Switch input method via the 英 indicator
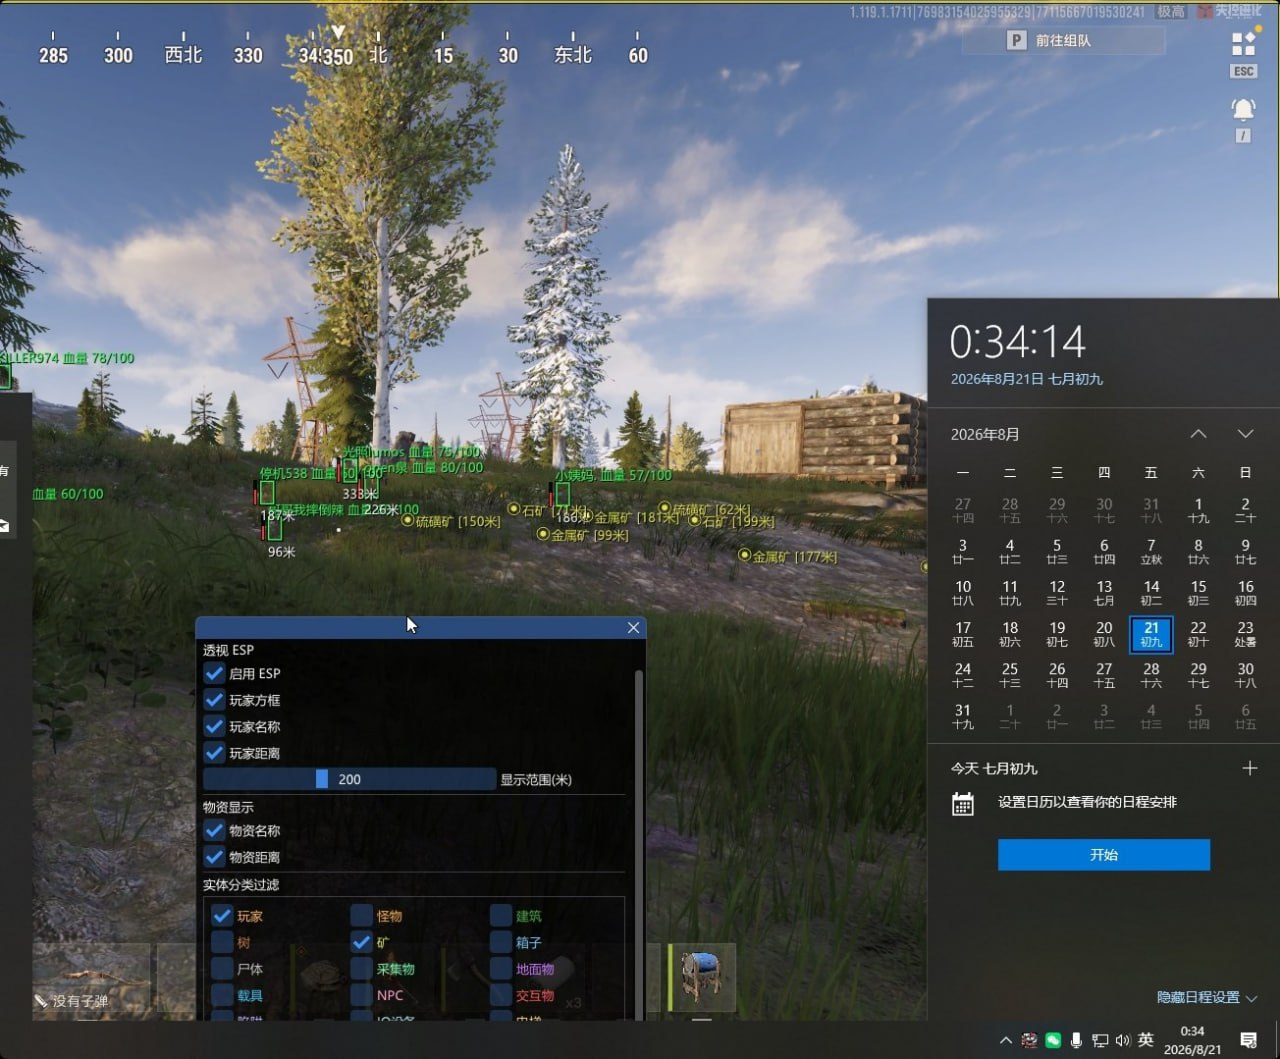Image resolution: width=1280 pixels, height=1059 pixels. tap(1146, 1040)
